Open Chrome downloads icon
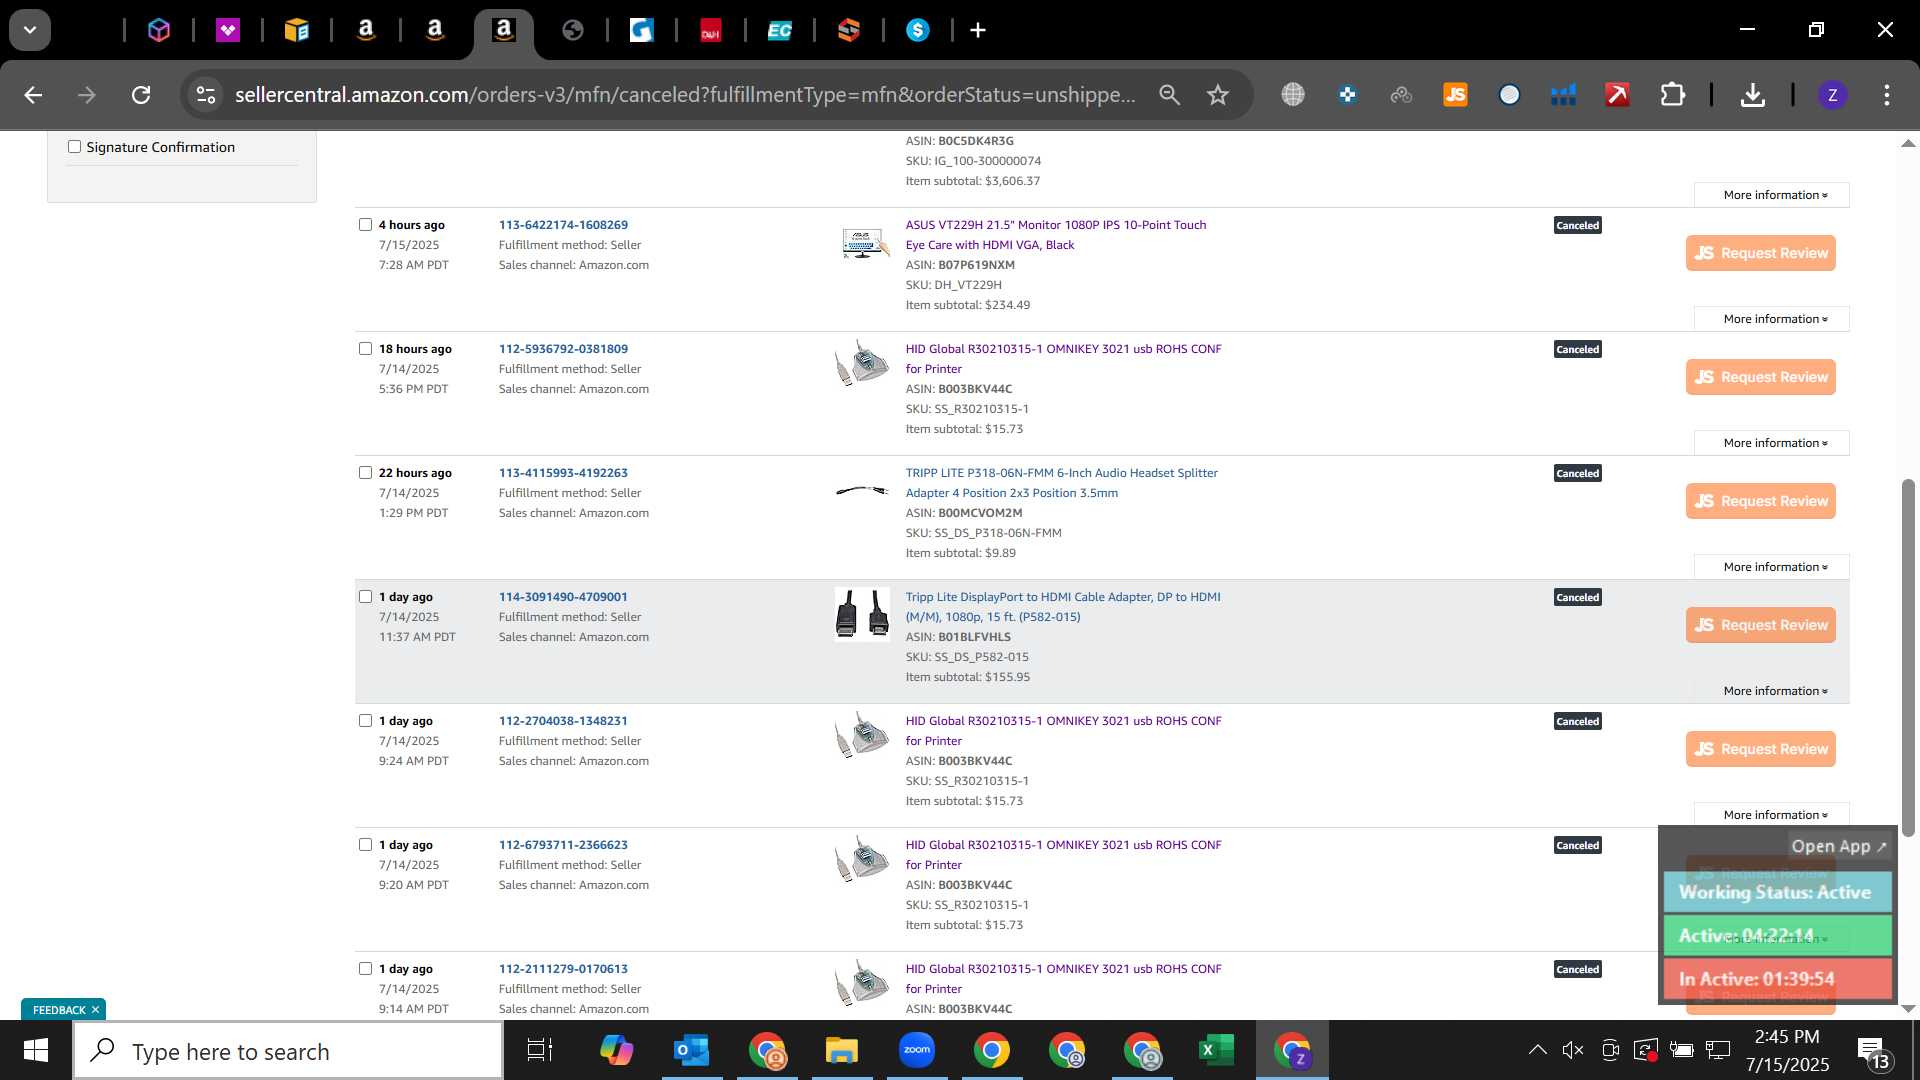Image resolution: width=1920 pixels, height=1080 pixels. (x=1752, y=95)
